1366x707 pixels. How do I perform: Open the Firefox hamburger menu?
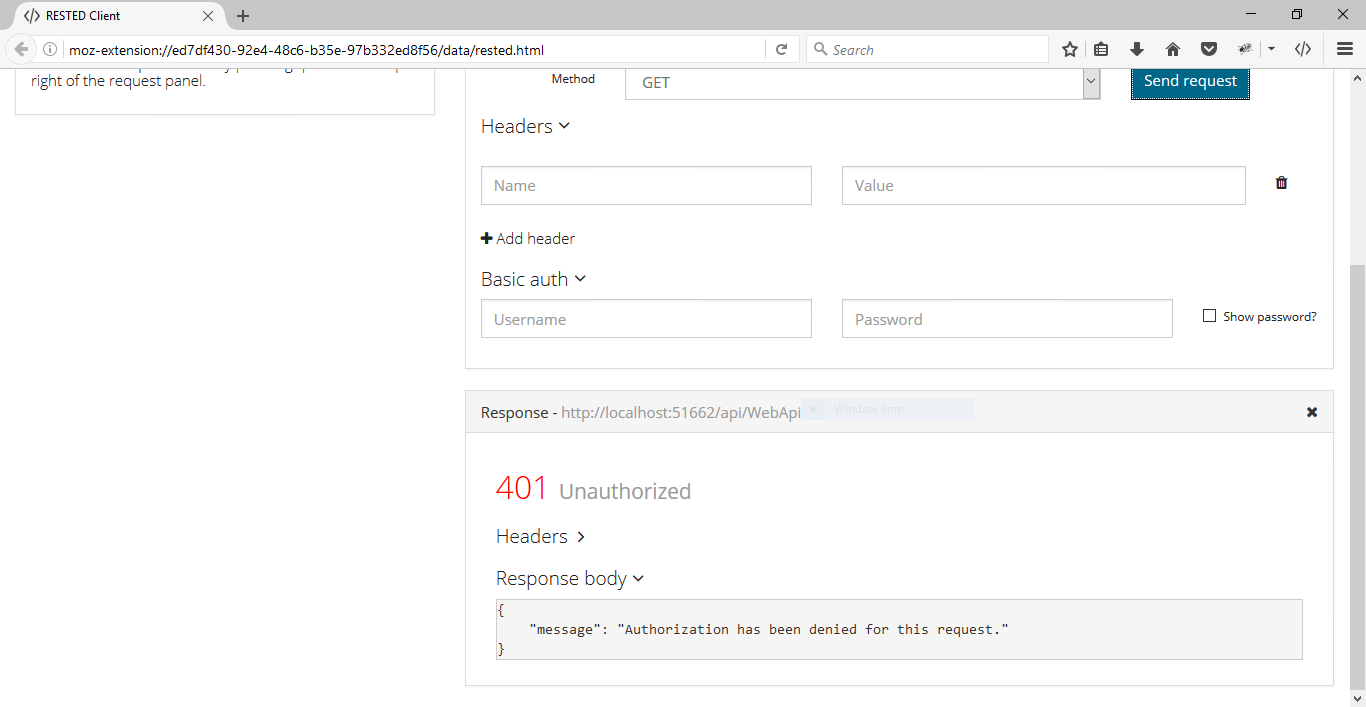coord(1345,49)
